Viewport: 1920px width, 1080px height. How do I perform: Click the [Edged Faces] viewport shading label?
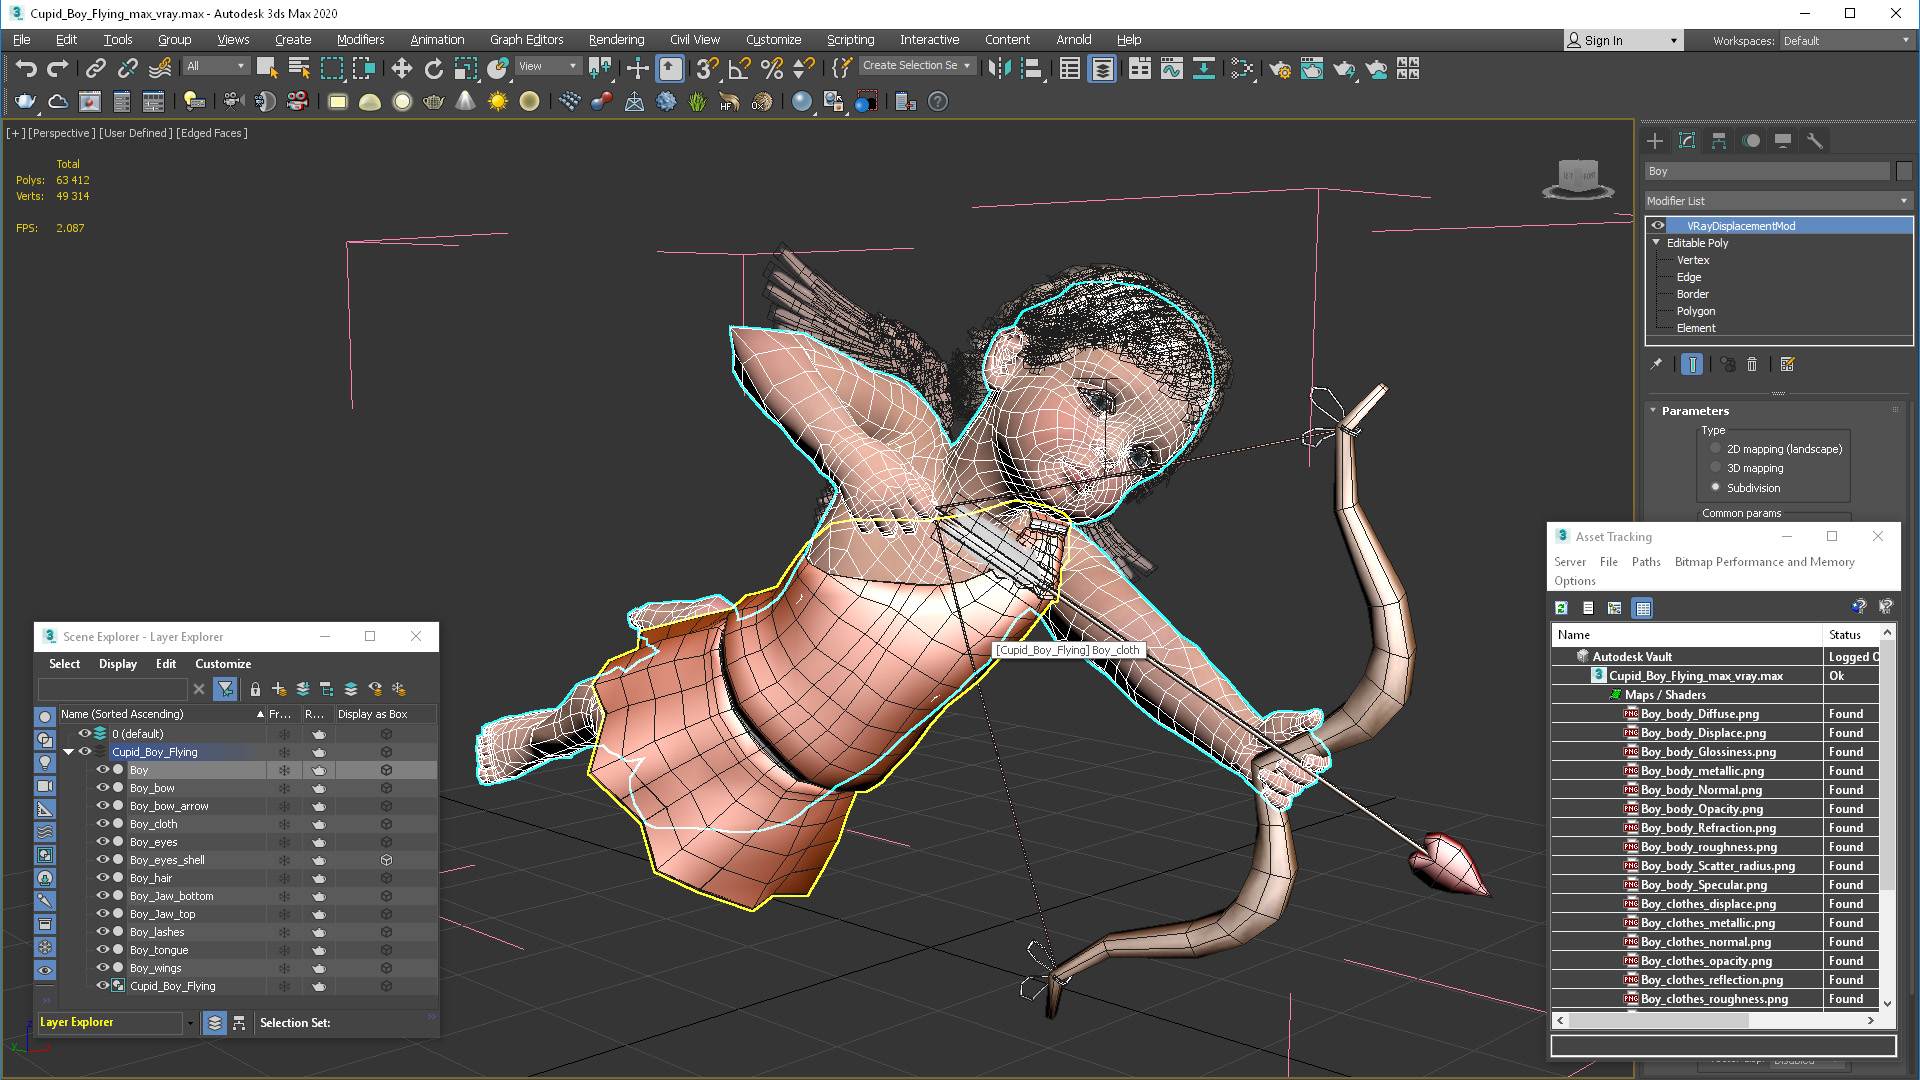(212, 133)
